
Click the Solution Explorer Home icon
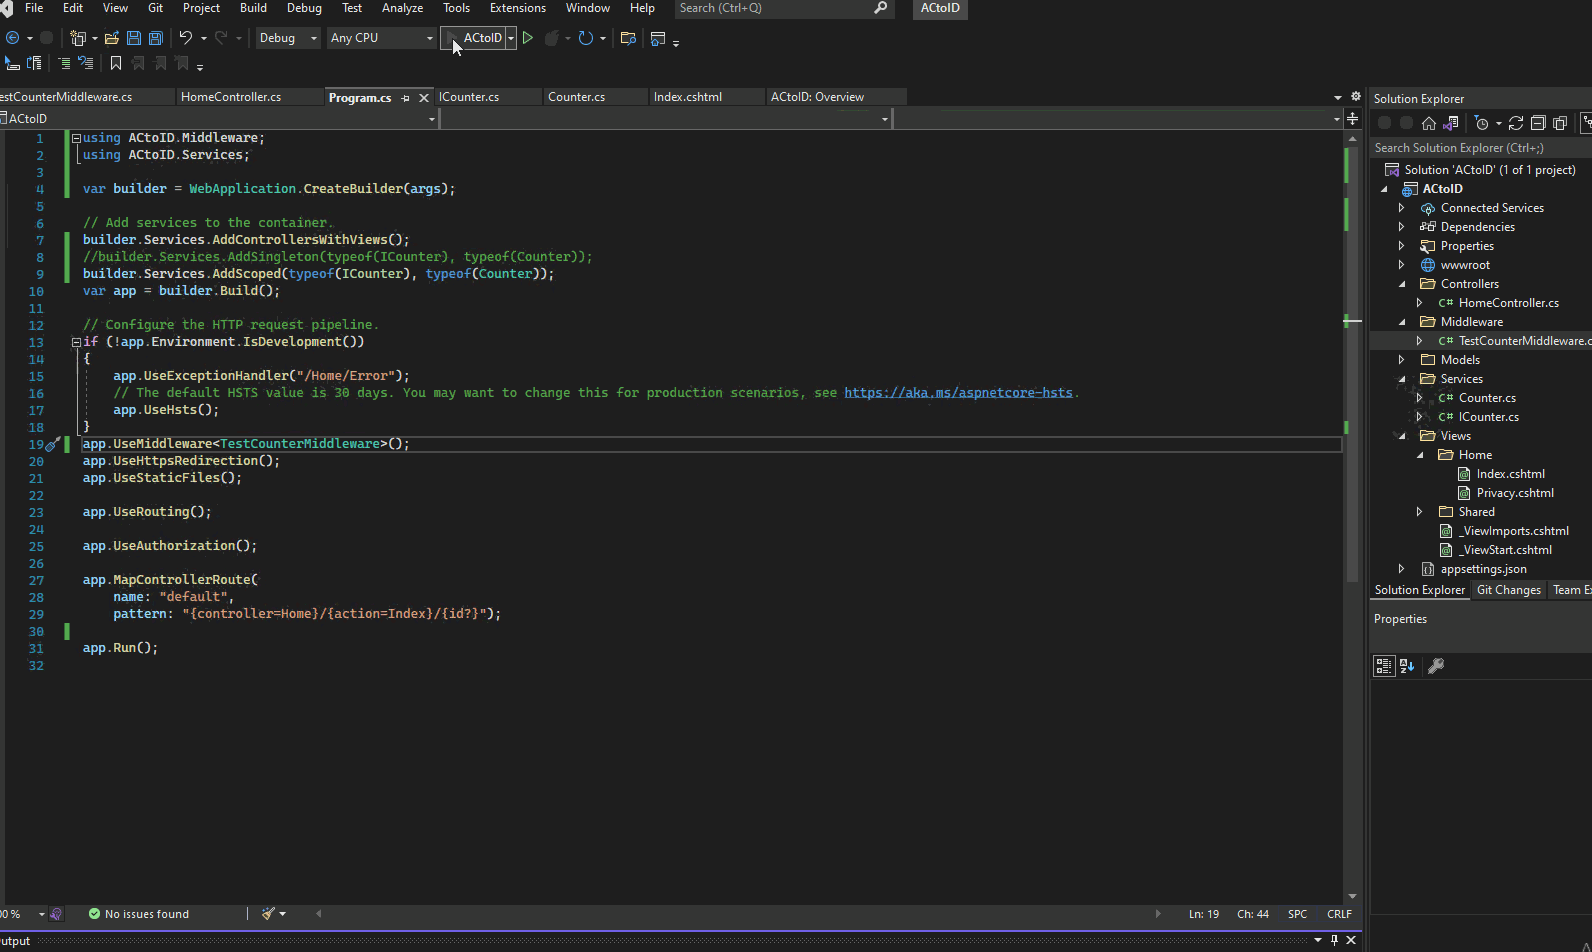(x=1428, y=123)
